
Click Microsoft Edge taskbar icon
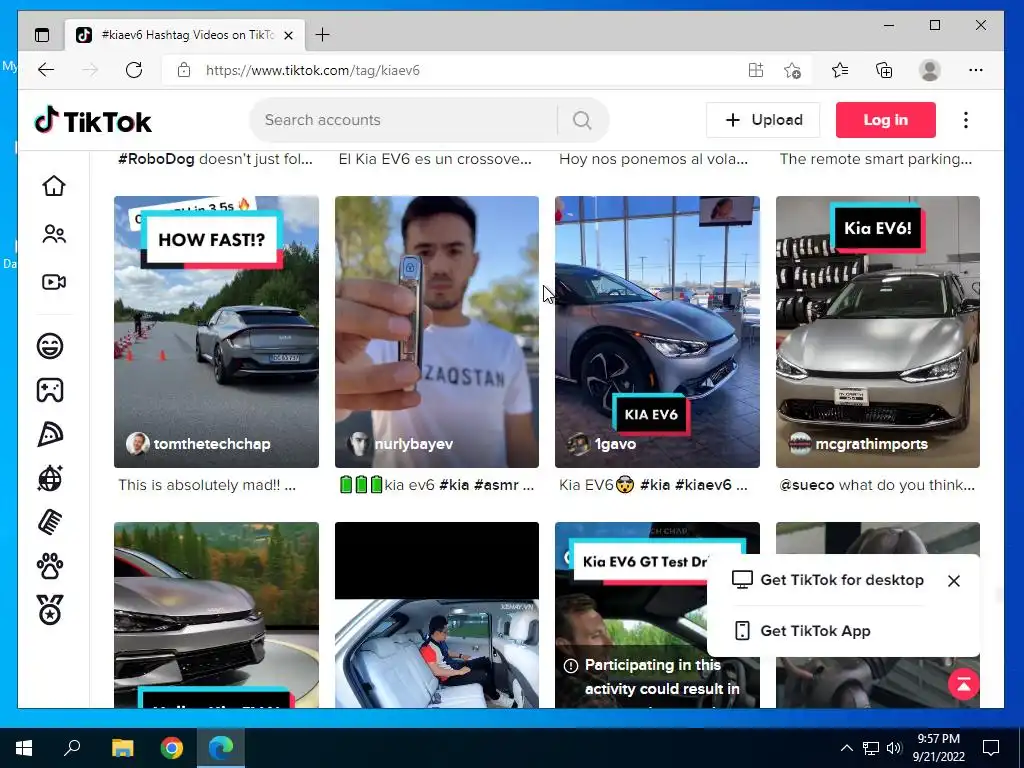click(221, 748)
